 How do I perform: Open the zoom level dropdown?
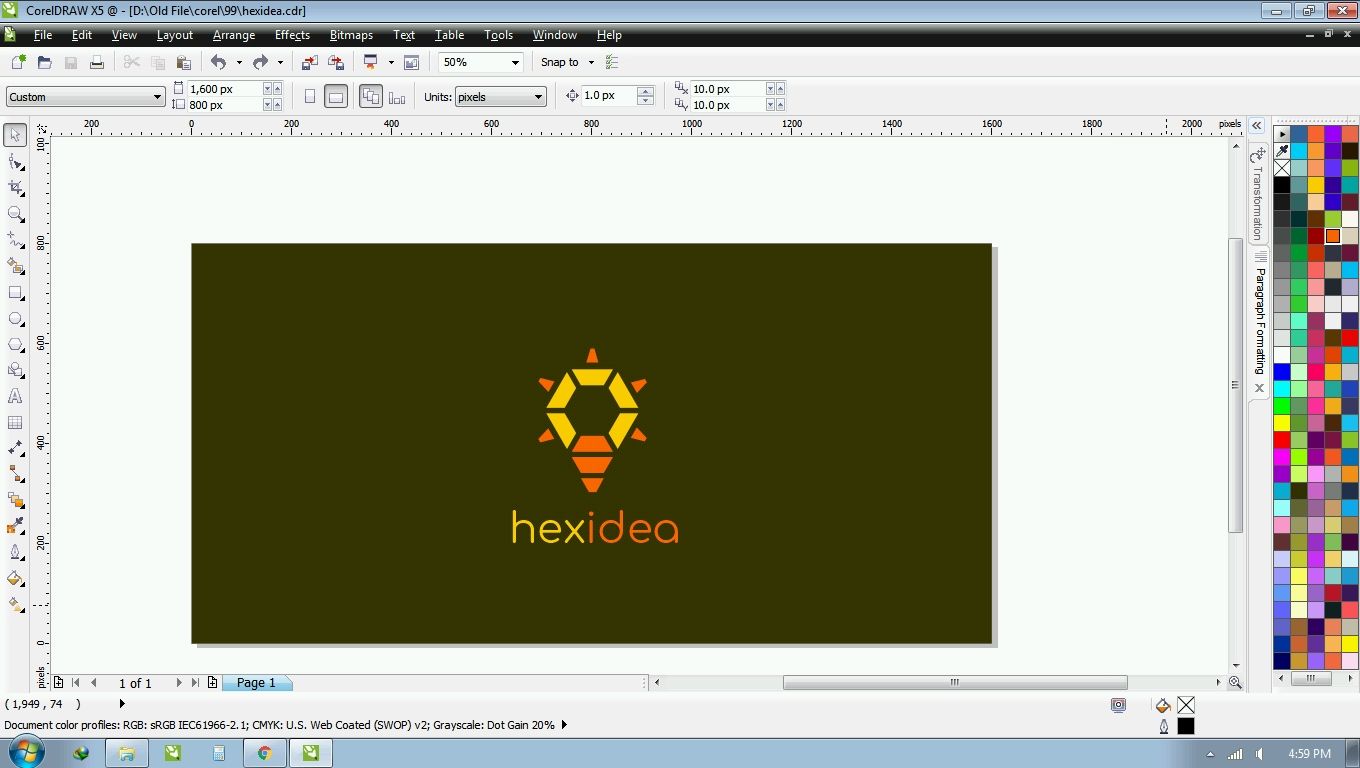[515, 62]
